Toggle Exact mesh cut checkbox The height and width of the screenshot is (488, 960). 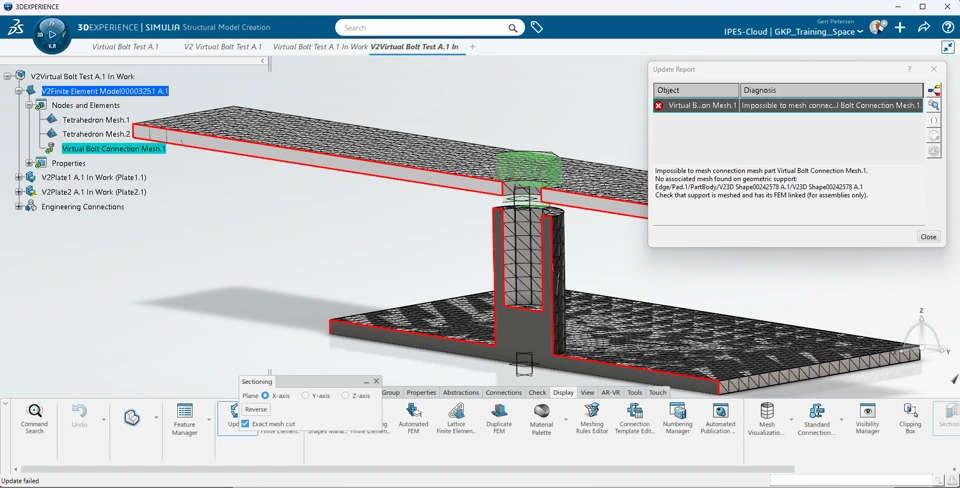coord(246,424)
